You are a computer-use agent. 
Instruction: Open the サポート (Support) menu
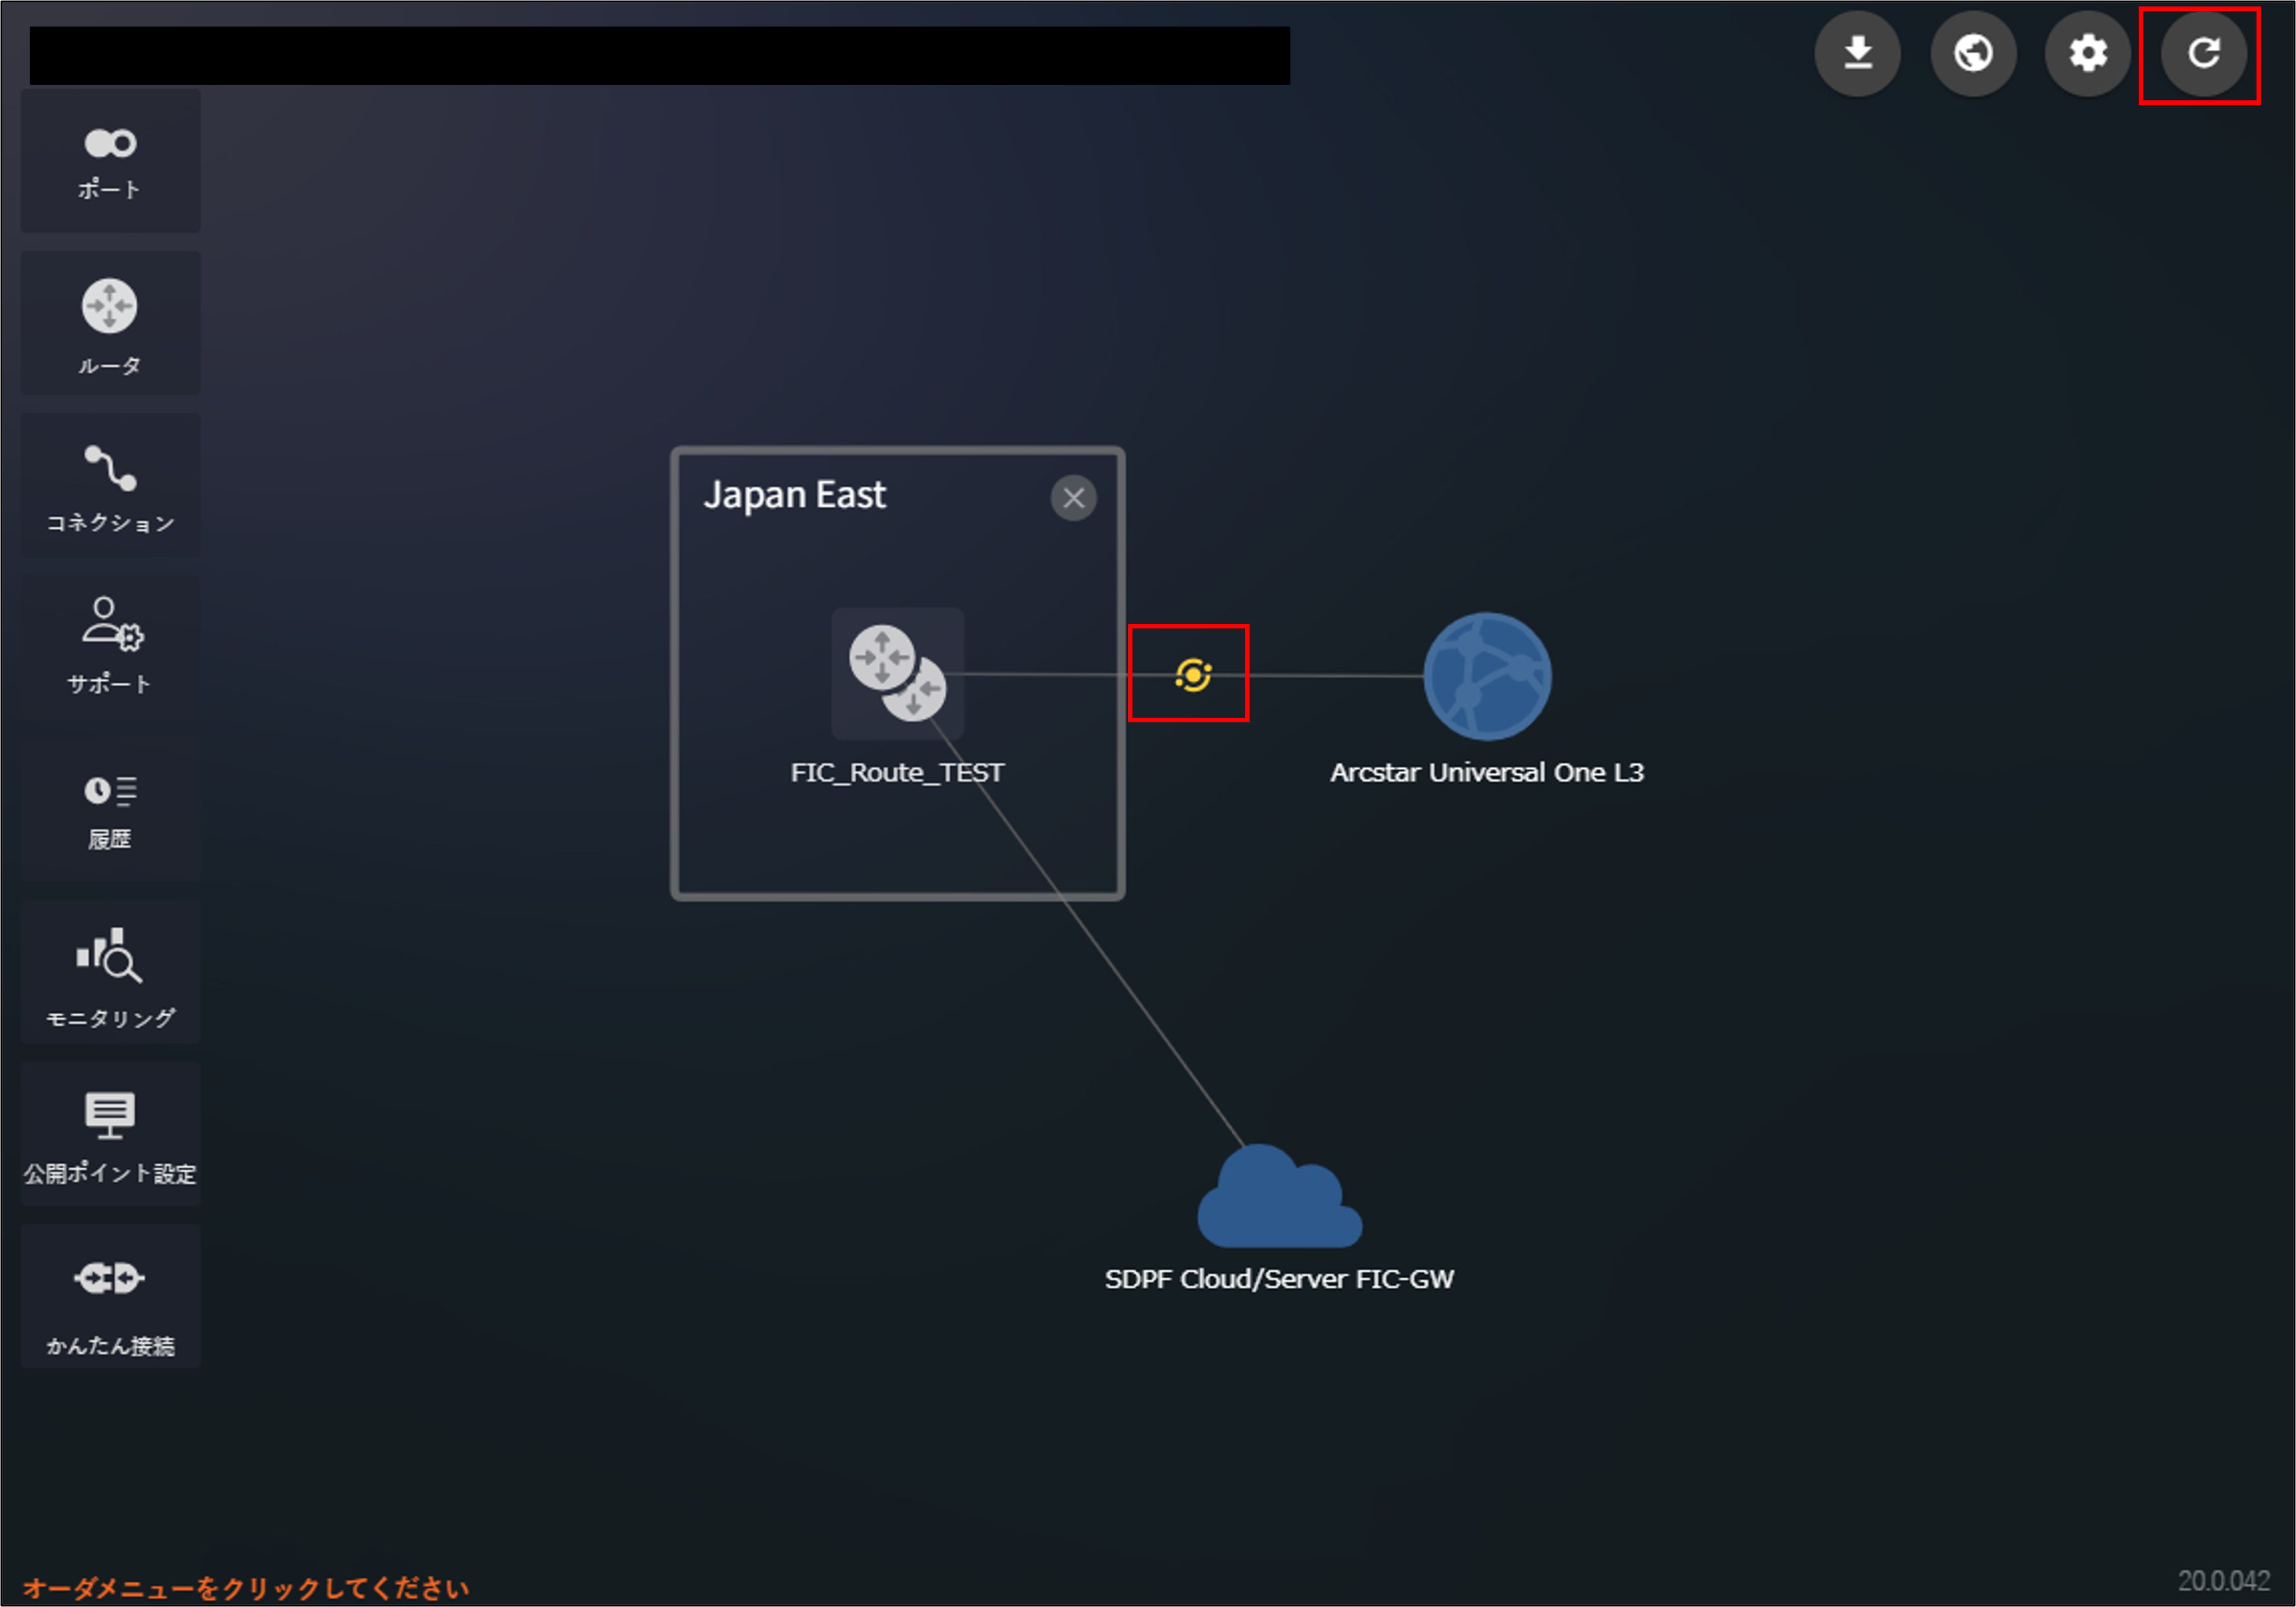(110, 647)
